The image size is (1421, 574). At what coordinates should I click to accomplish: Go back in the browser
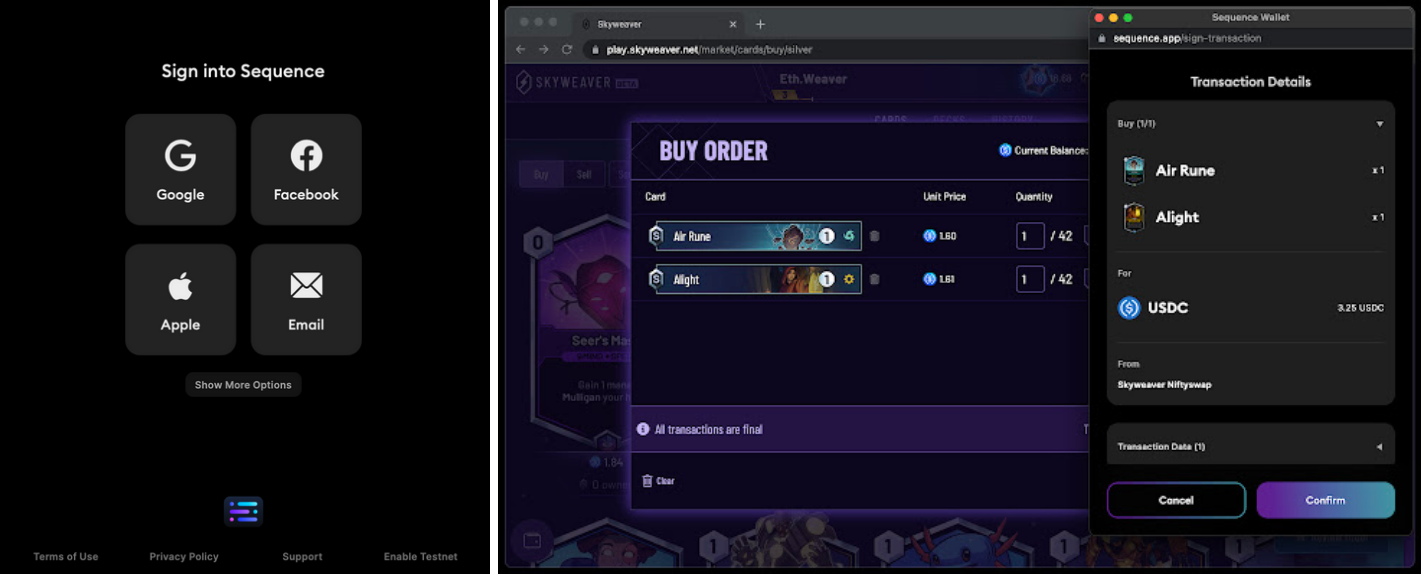[520, 49]
